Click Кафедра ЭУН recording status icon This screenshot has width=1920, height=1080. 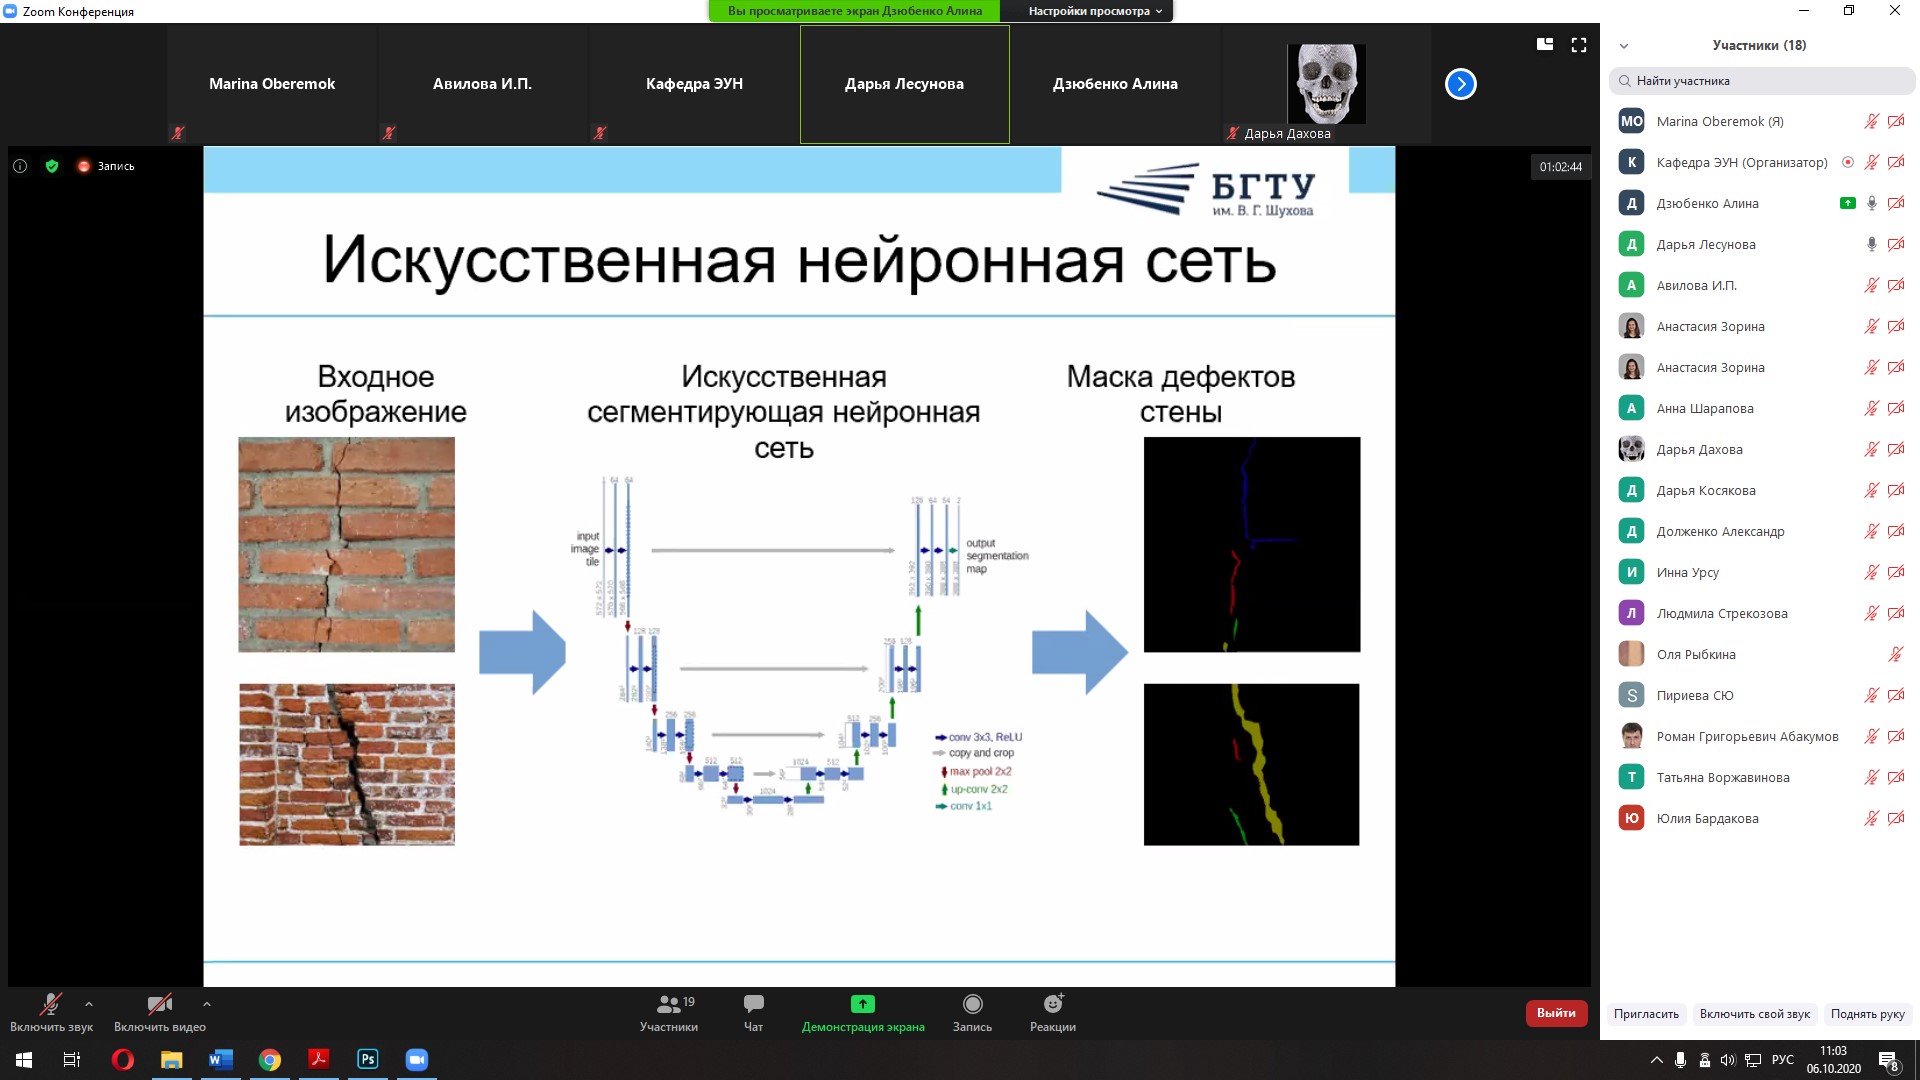pyautogui.click(x=1847, y=162)
